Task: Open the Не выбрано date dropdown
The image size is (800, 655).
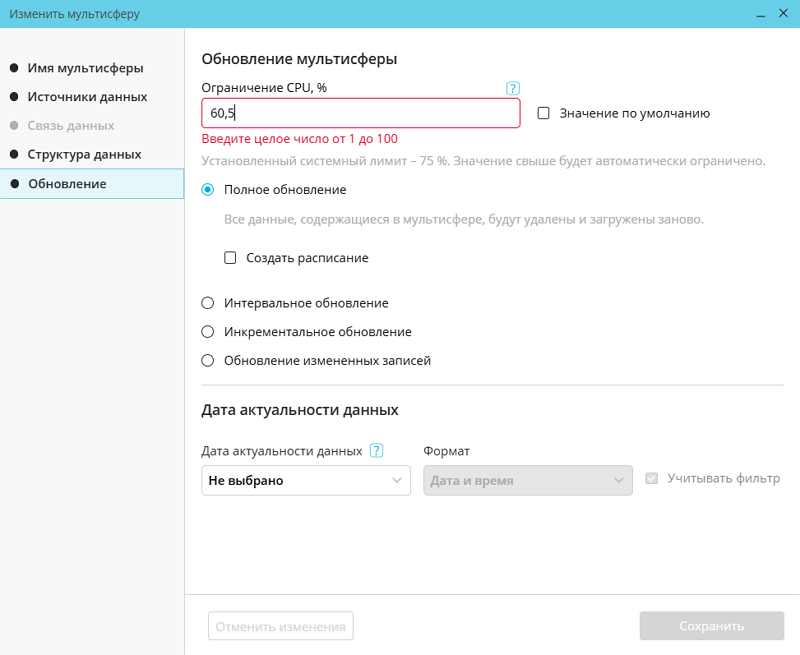Action: (306, 481)
